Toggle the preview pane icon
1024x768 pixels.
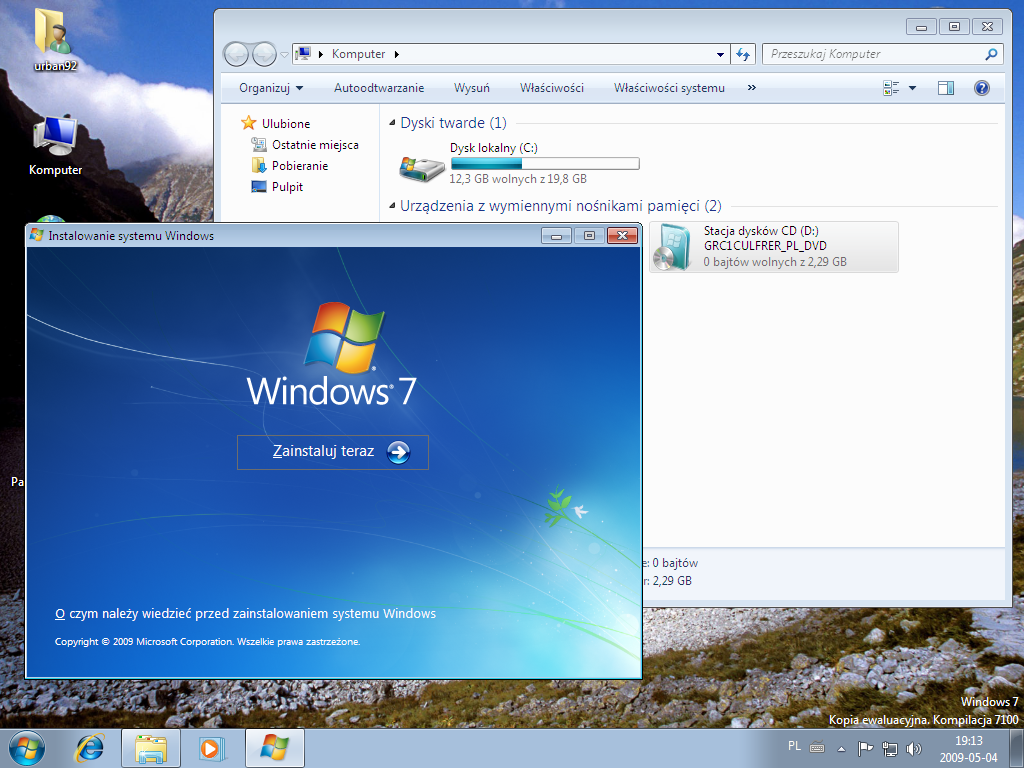coord(946,88)
